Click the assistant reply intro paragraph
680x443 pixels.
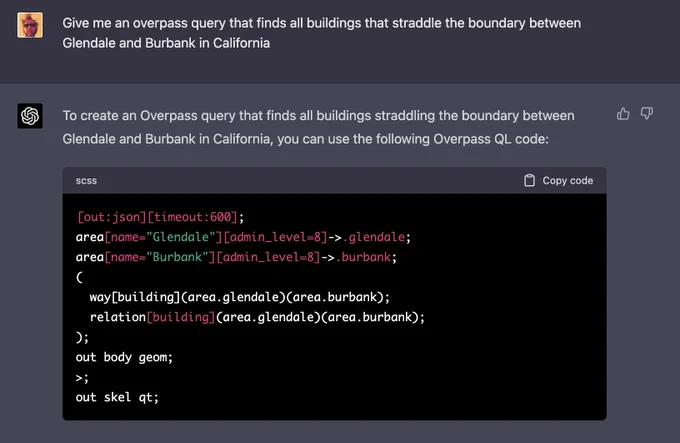pyautogui.click(x=319, y=127)
